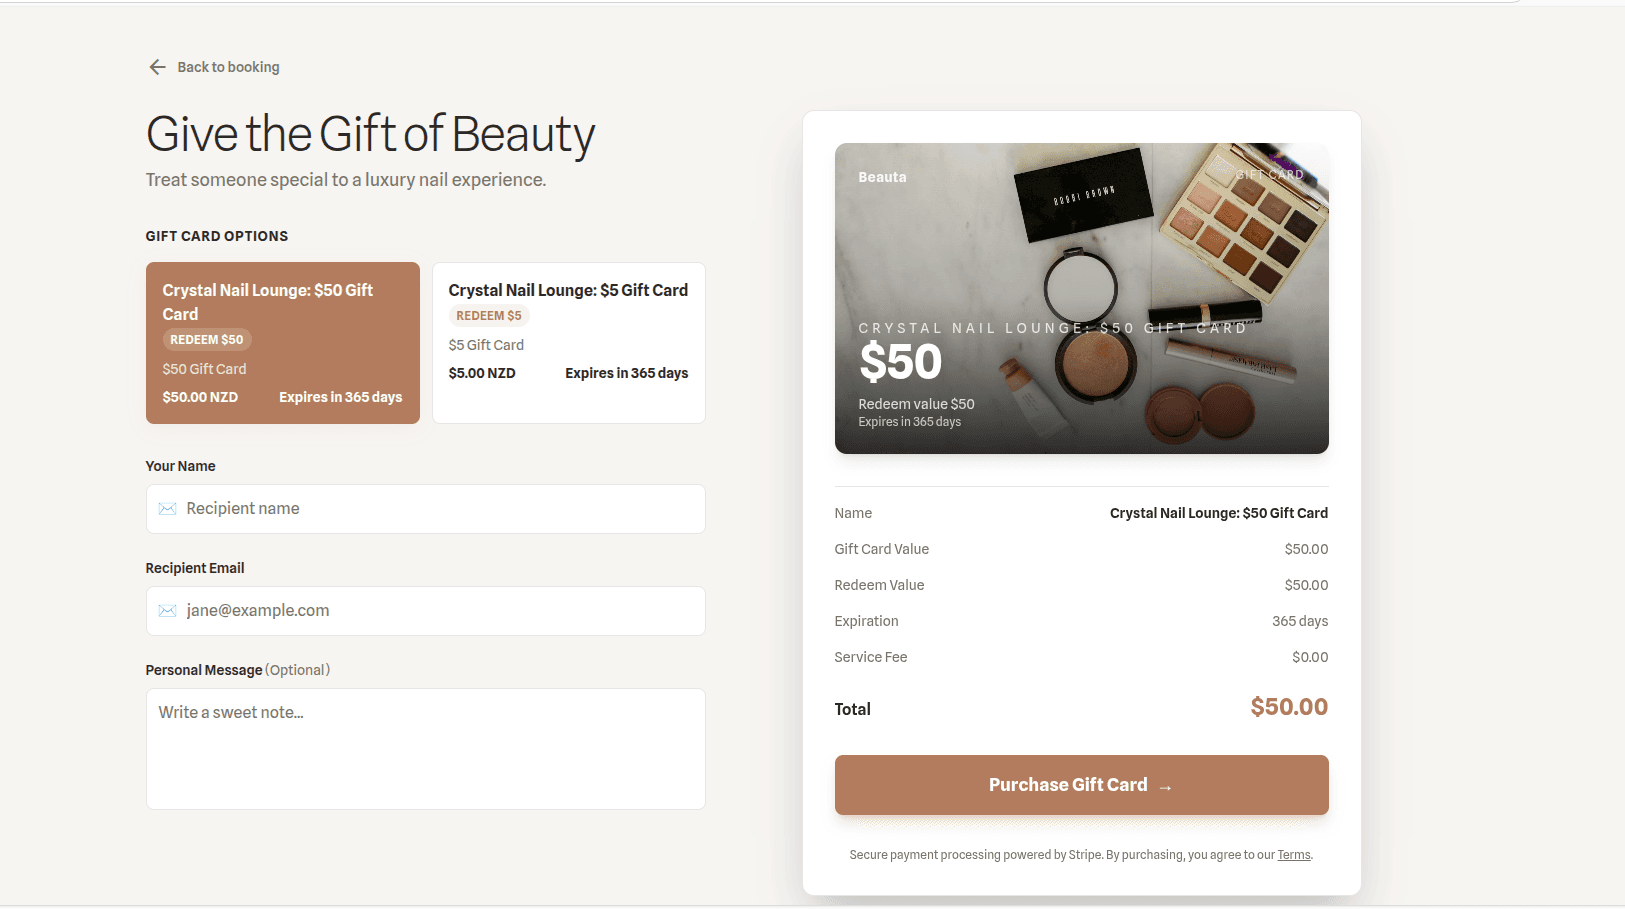Click the large $50 value on card preview
Screen dimensions: 1625x909
[x=900, y=361]
